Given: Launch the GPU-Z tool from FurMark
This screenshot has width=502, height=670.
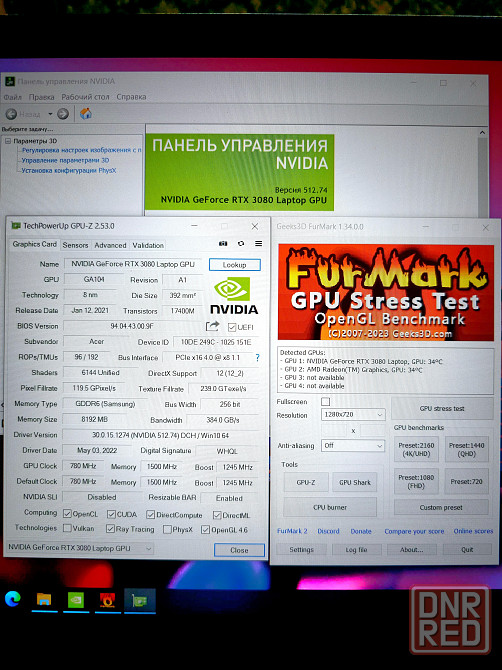Looking at the screenshot, I should pos(306,482).
